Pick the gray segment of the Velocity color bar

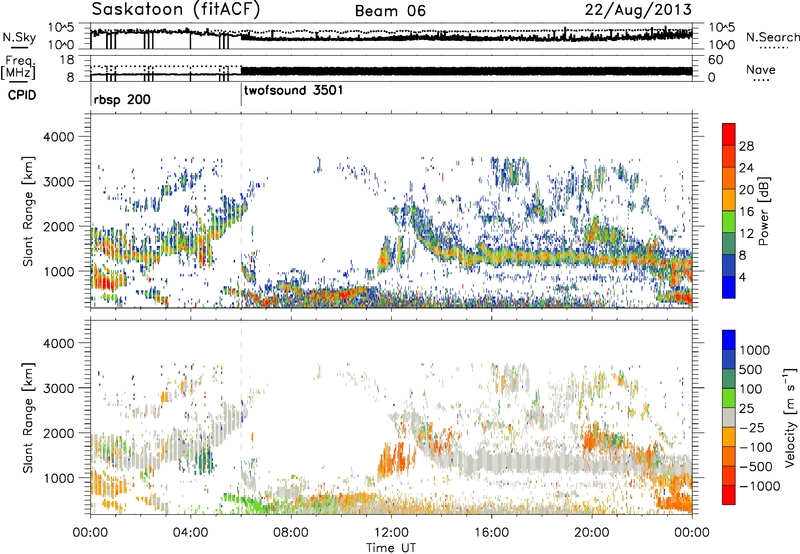[x=729, y=417]
